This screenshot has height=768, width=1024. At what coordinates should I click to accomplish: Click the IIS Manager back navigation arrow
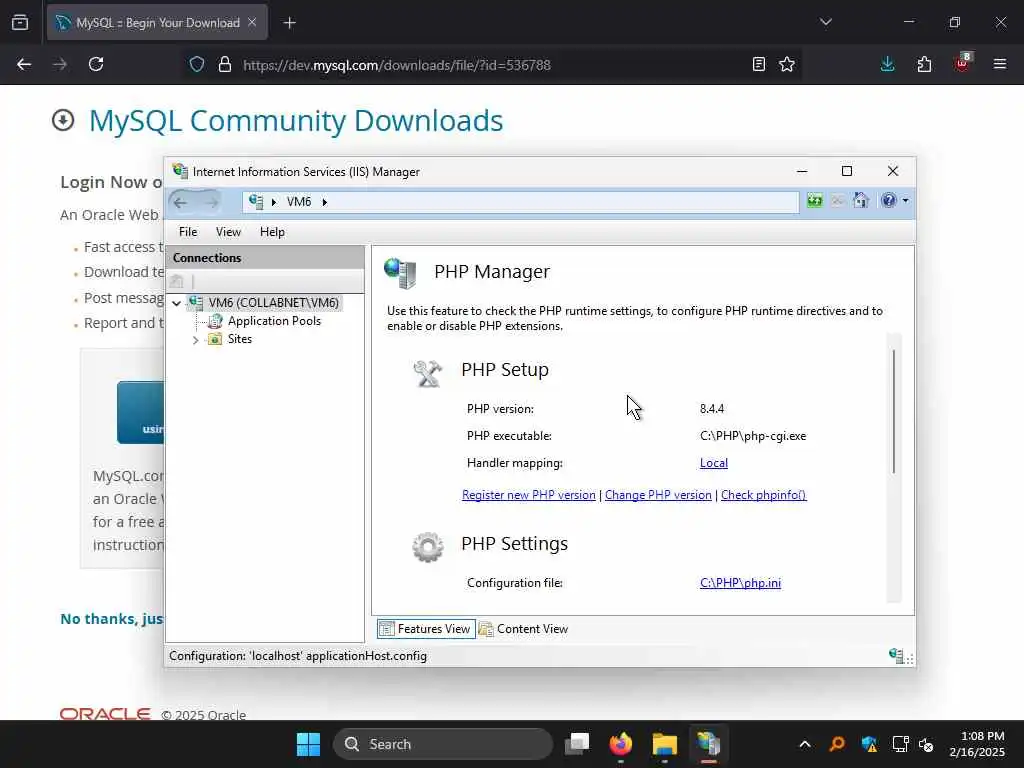[x=181, y=202]
